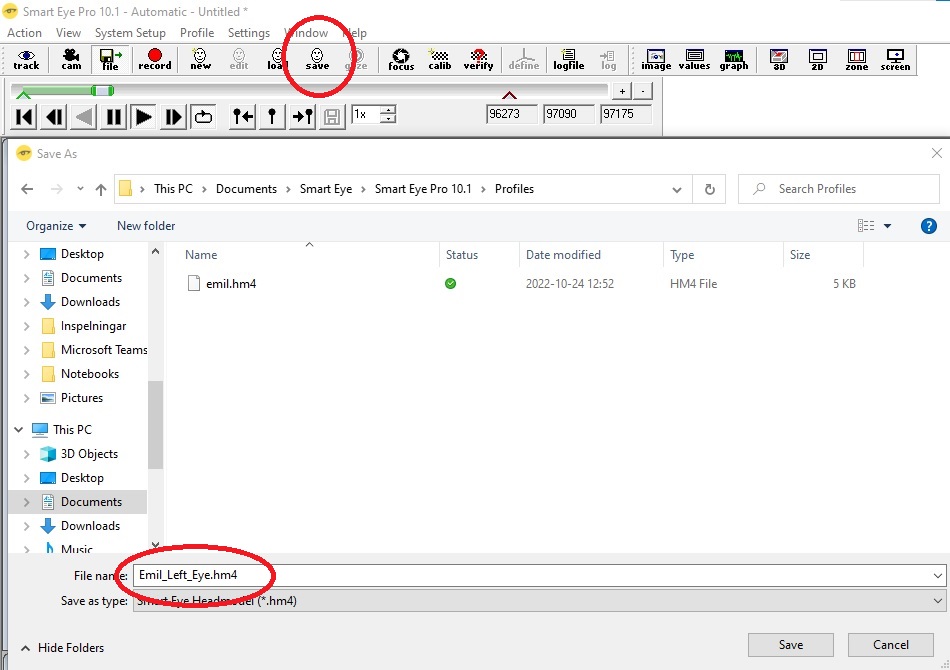Click the track toolbar icon
This screenshot has height=670, width=950.
pos(26,59)
